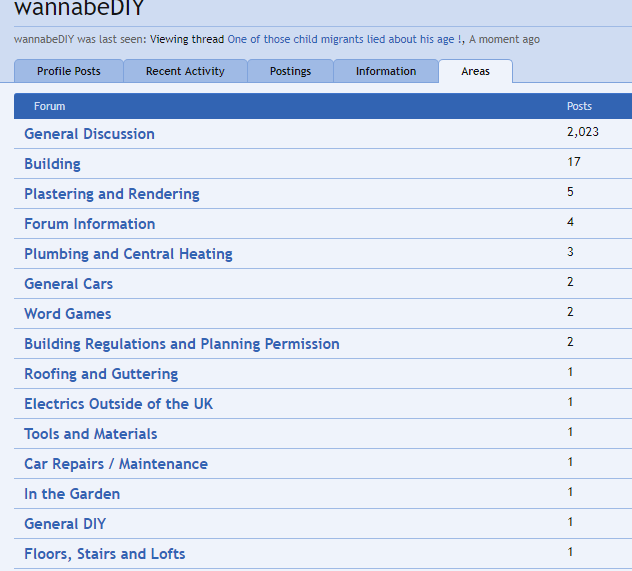The width and height of the screenshot is (632, 571).
Task: Open Floors, Stairs and Lofts forum
Action: (105, 554)
